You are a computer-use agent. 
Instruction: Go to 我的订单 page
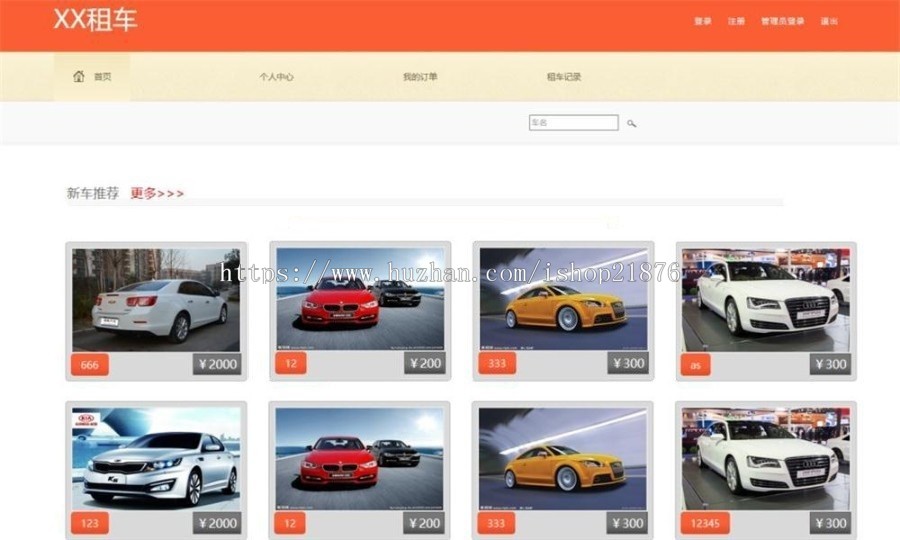coord(420,77)
